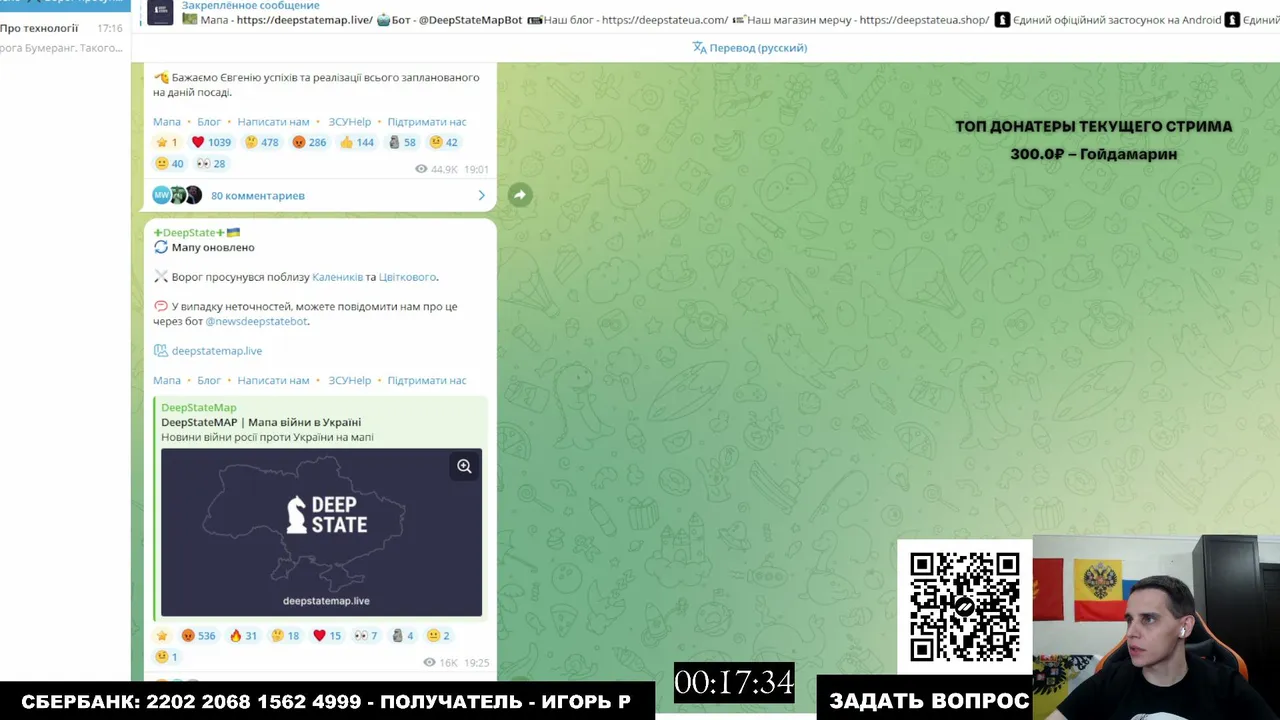
Task: Open Підтримати нас link in map-update post
Action: 427,381
